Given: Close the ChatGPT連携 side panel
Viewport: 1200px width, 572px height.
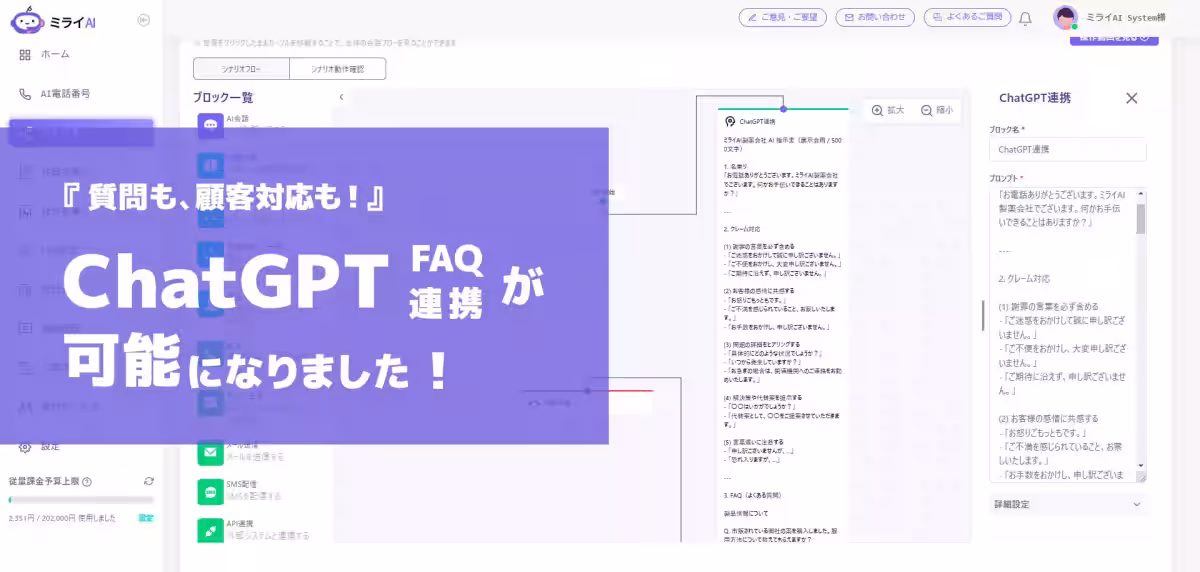Looking at the screenshot, I should [1132, 98].
